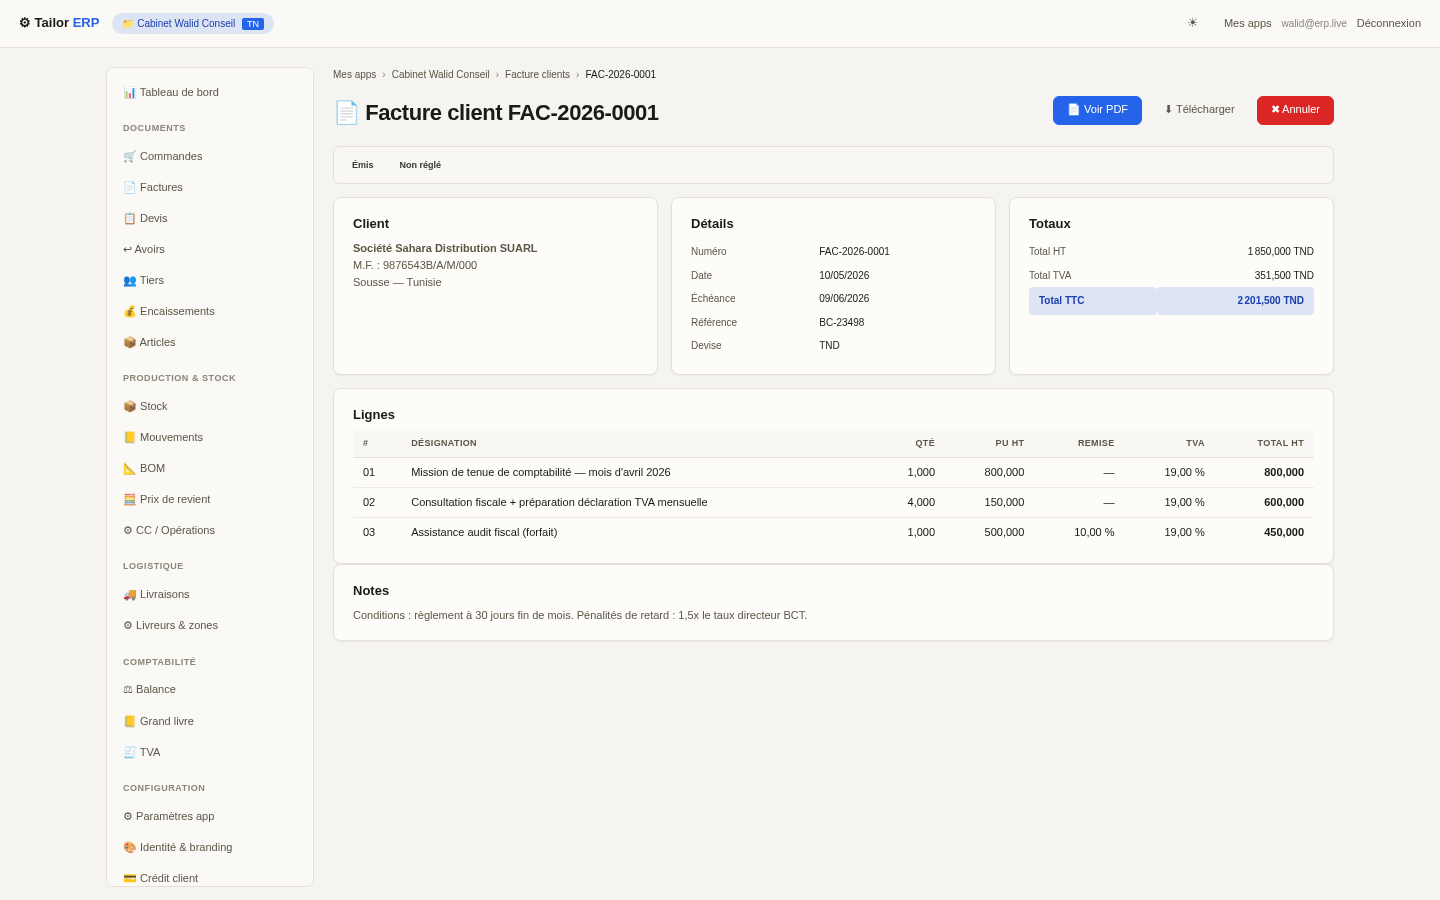Toggle the light/dark theme sun icon

tap(1192, 23)
